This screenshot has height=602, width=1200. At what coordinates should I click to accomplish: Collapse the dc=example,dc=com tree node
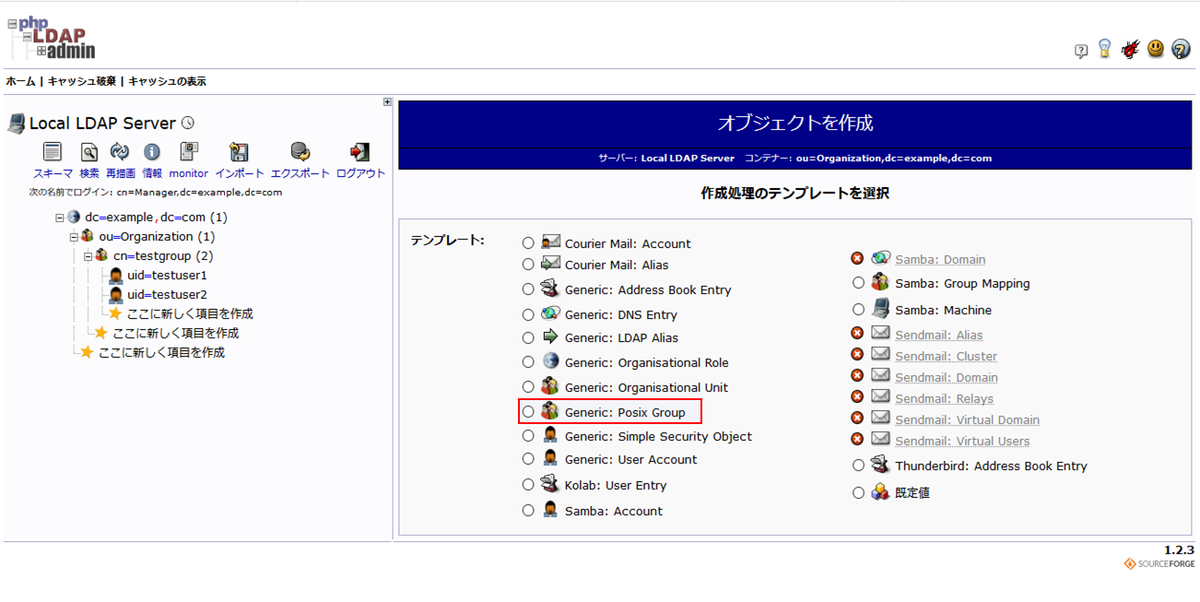tap(60, 217)
